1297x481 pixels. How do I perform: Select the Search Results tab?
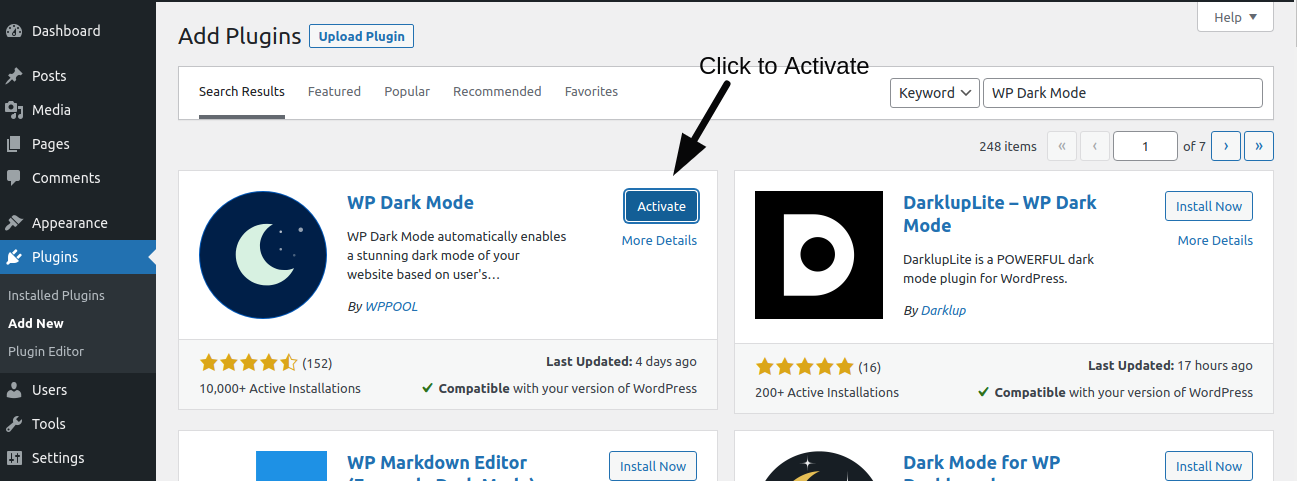242,92
